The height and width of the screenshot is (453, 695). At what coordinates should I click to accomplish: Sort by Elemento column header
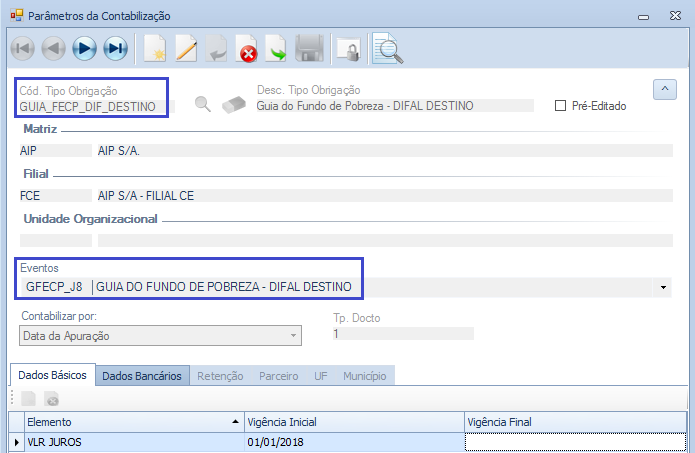click(134, 422)
